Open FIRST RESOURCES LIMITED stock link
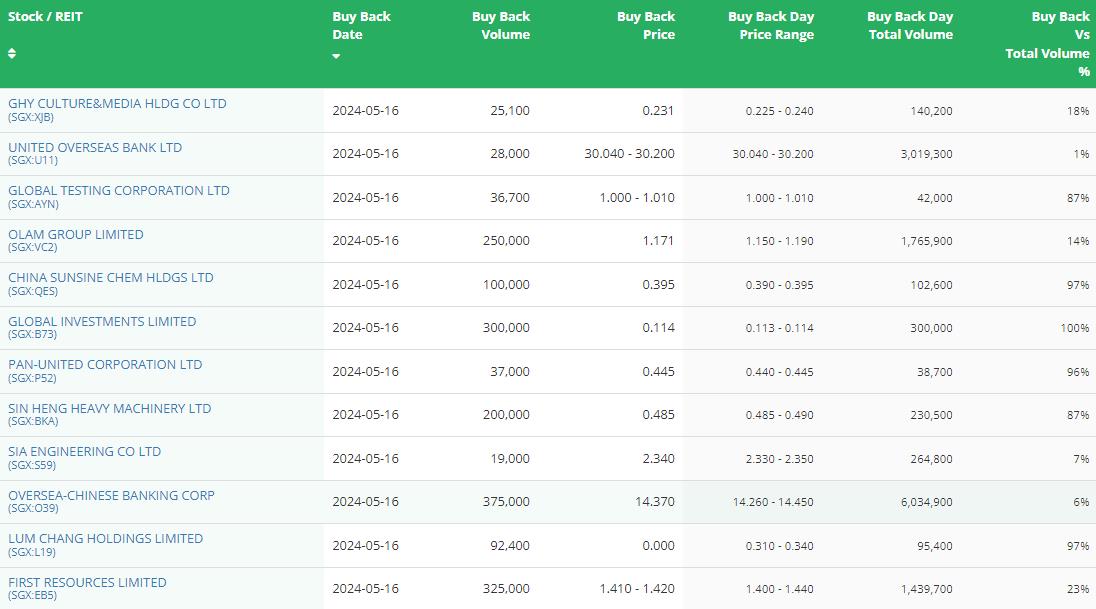1096x609 pixels. click(x=87, y=582)
